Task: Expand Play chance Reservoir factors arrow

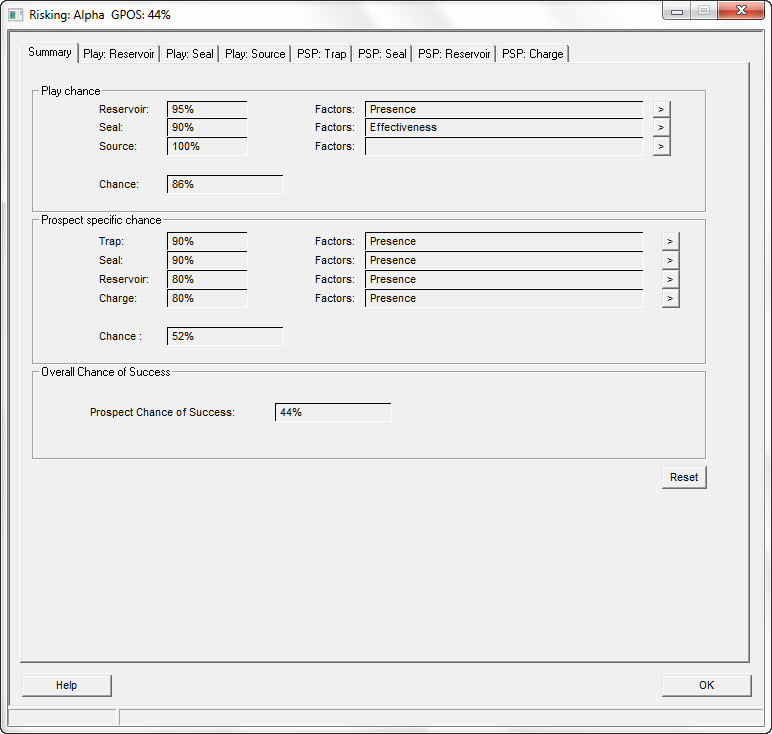Action: pyautogui.click(x=661, y=109)
